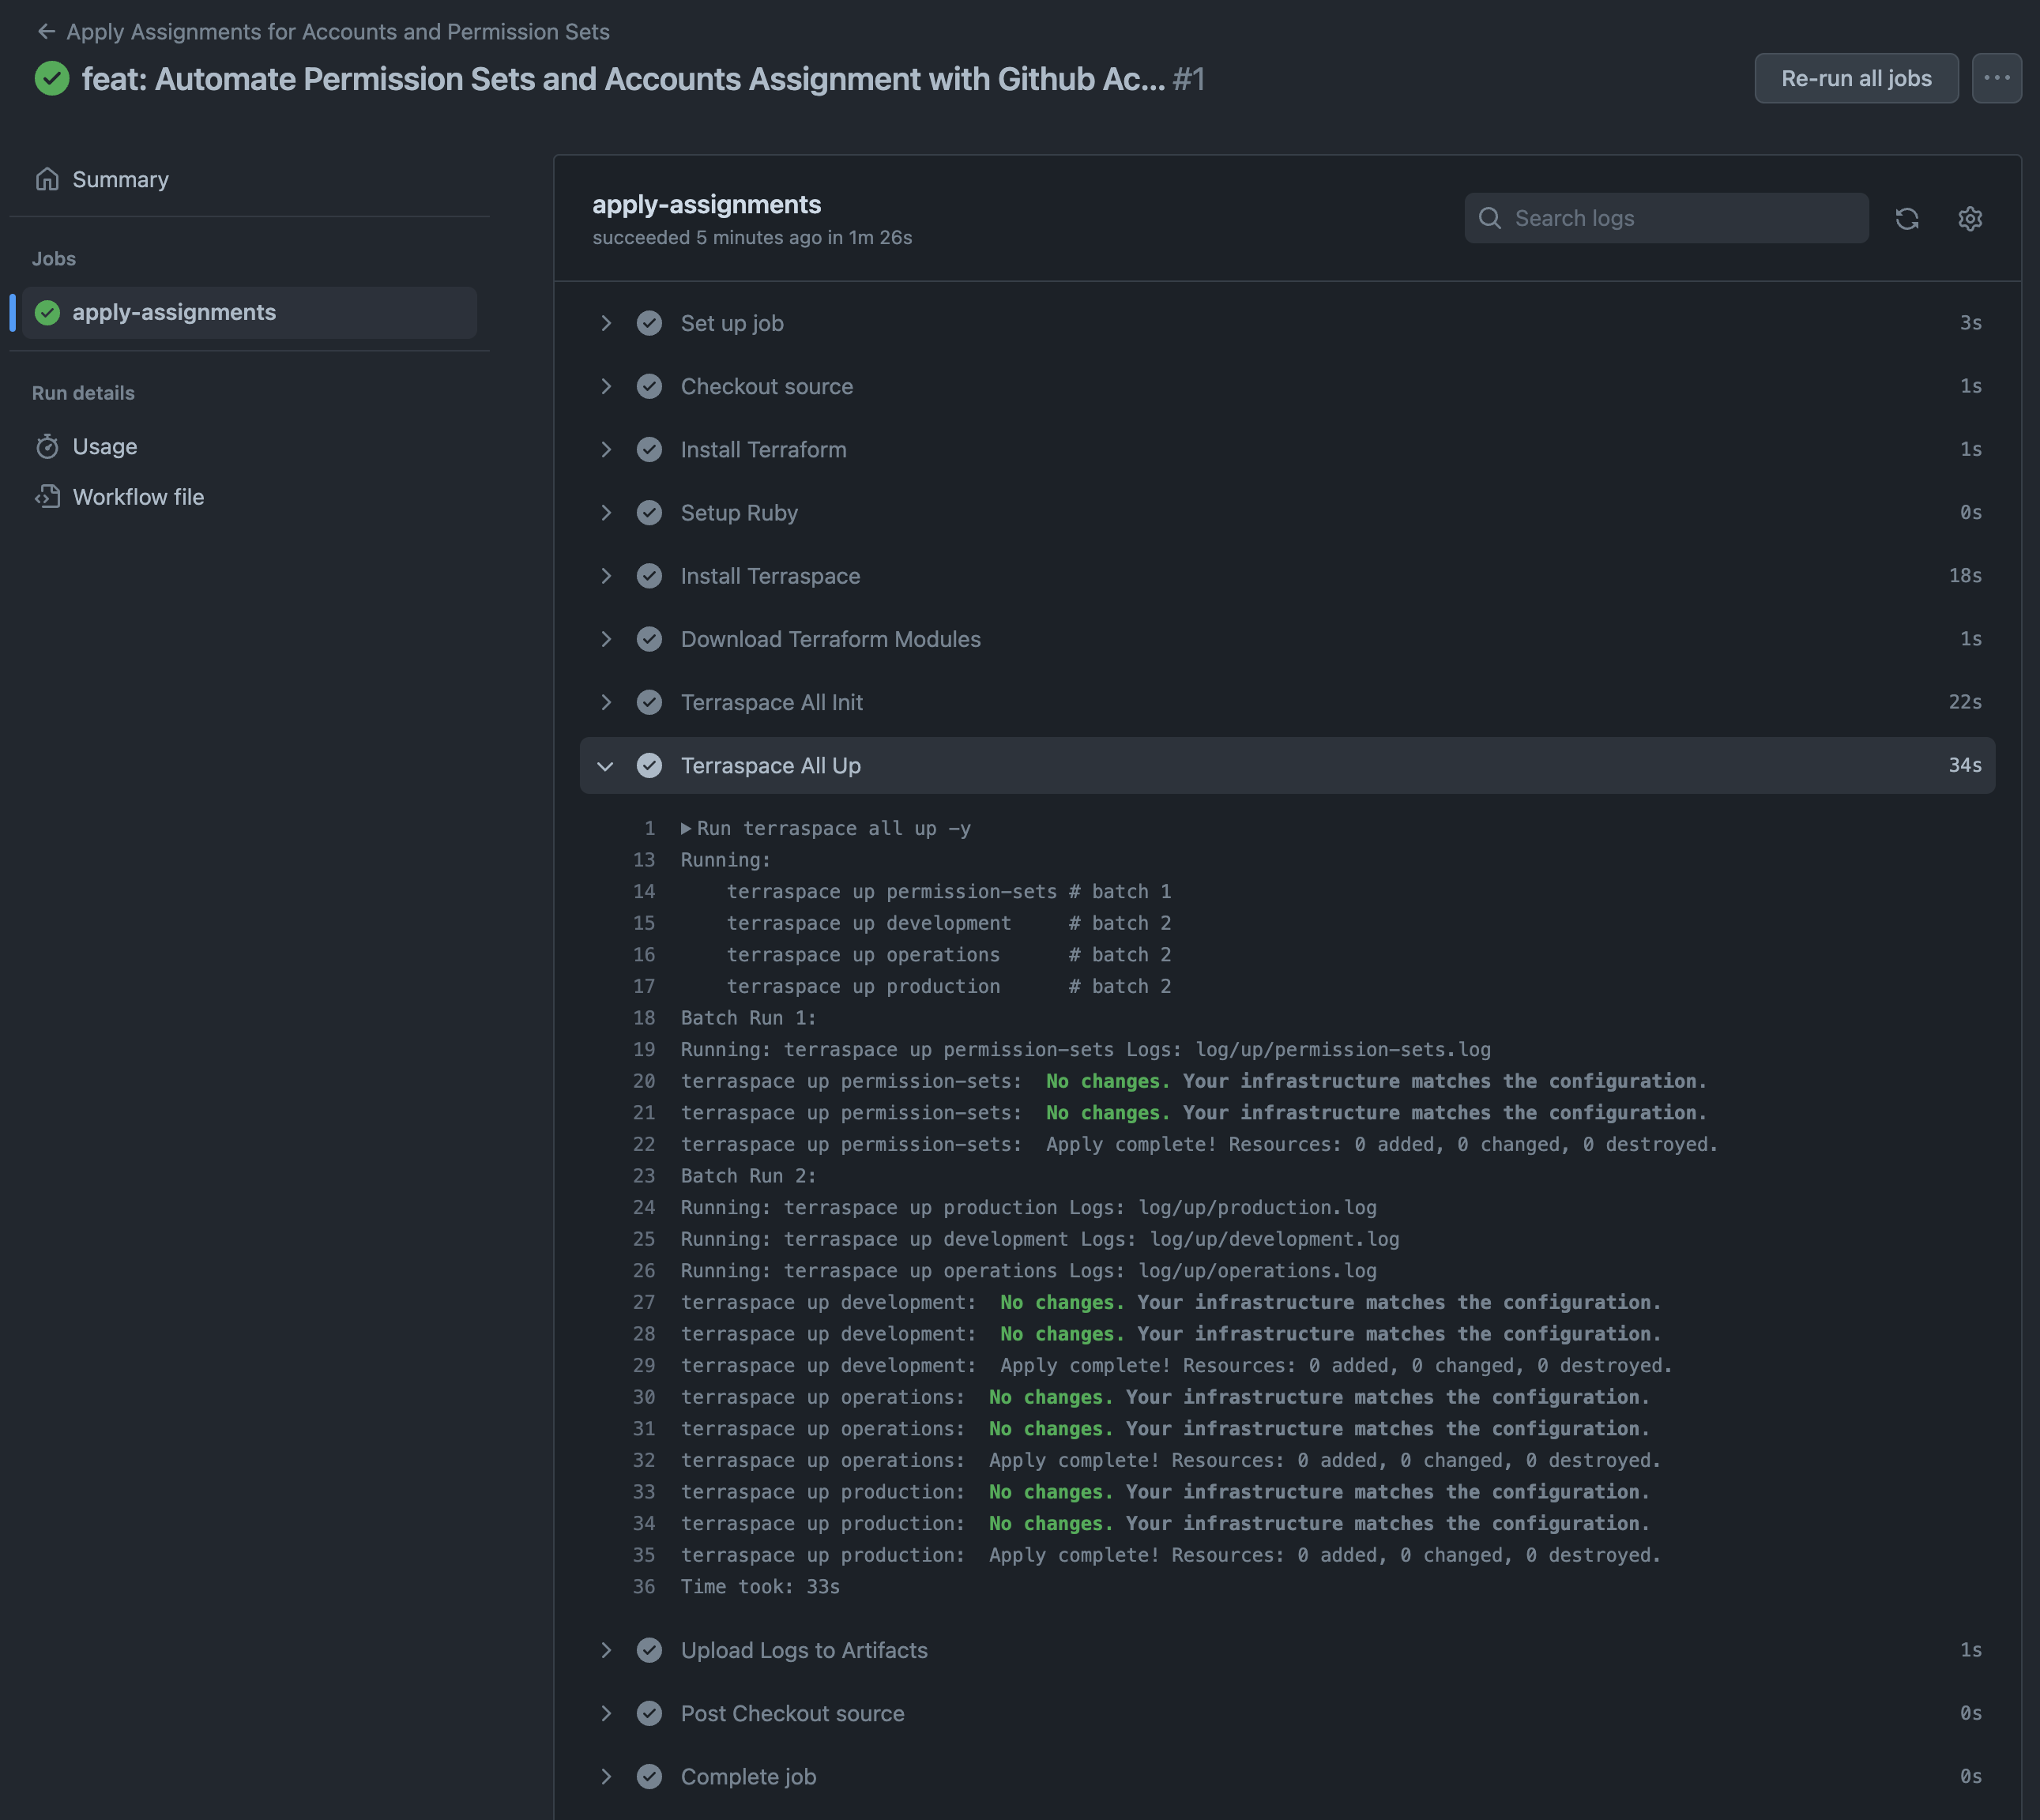Screen dimensions: 2040x1820
Task: Go back to Apply Assignments for Accounts workflow
Action: click(338, 32)
